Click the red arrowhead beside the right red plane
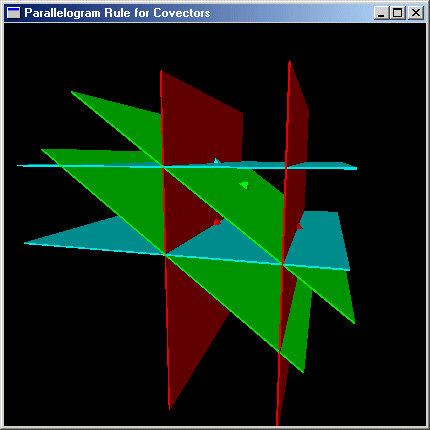The height and width of the screenshot is (430, 430). (299, 227)
